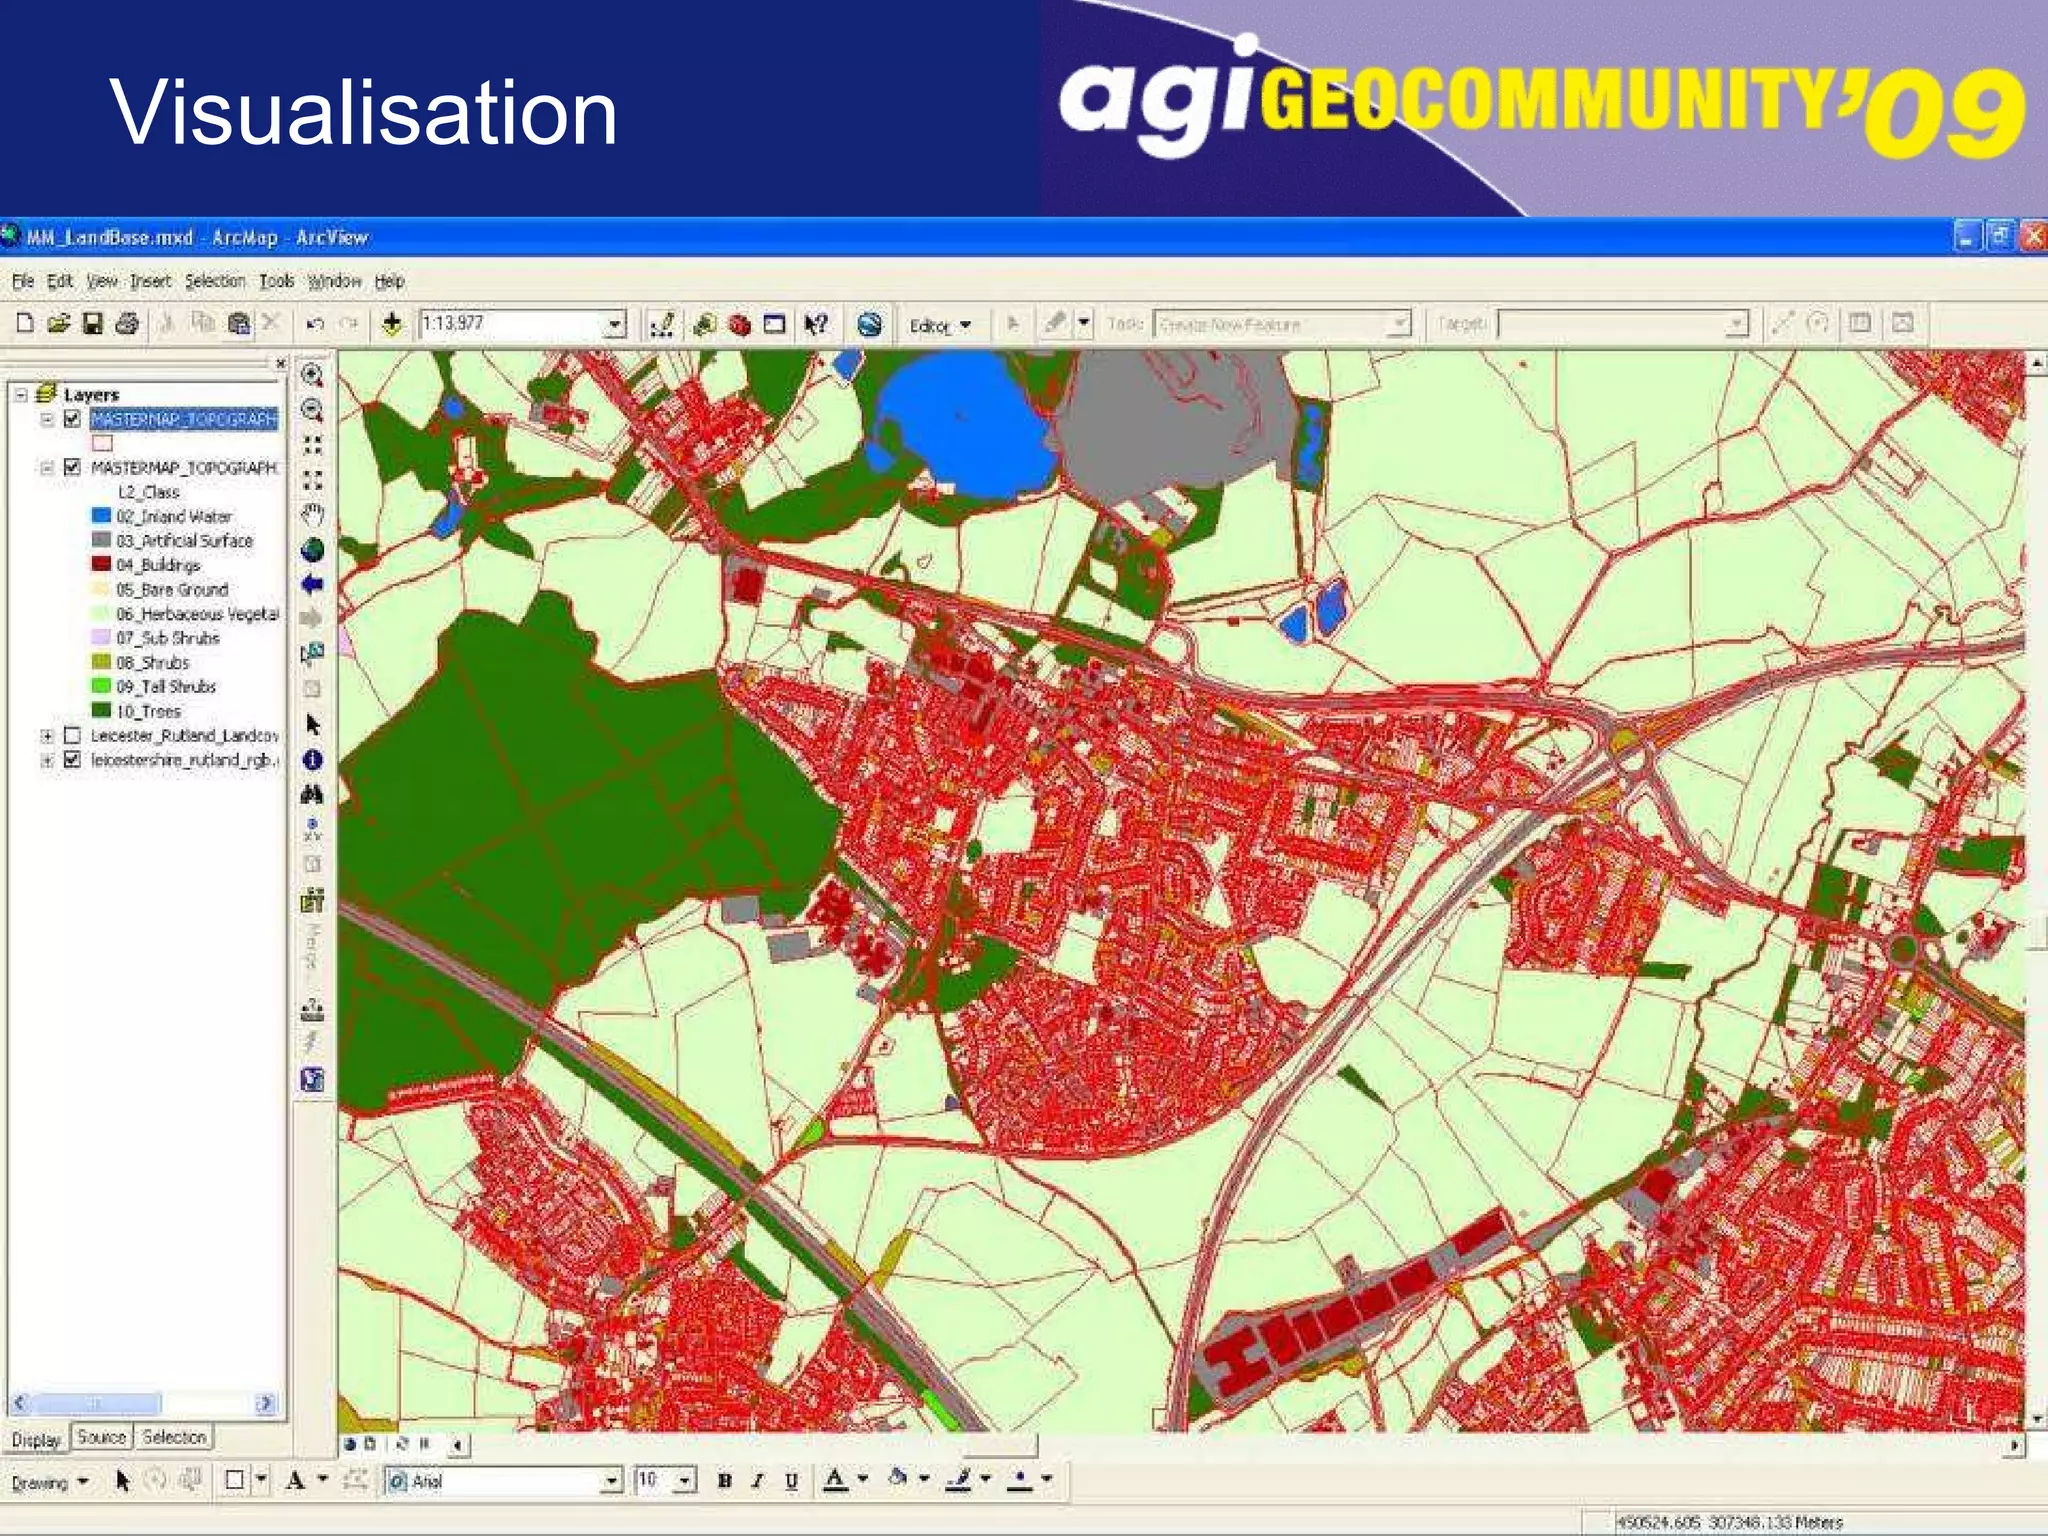Open the map scale dropdown

615,324
